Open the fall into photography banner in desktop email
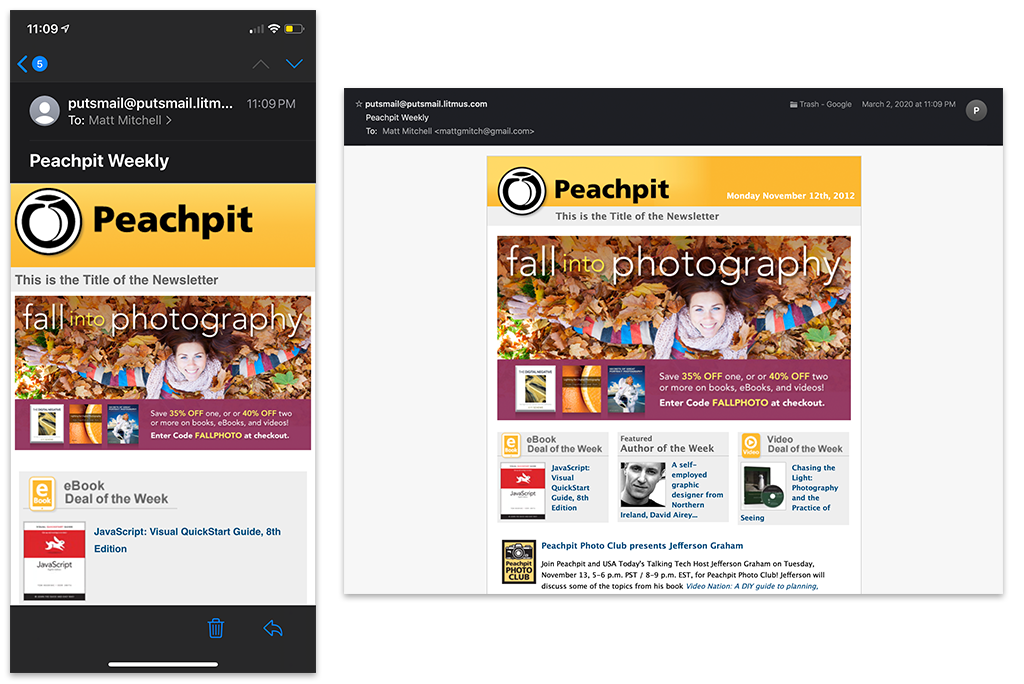The width and height of the screenshot is (1024, 684). click(x=673, y=328)
